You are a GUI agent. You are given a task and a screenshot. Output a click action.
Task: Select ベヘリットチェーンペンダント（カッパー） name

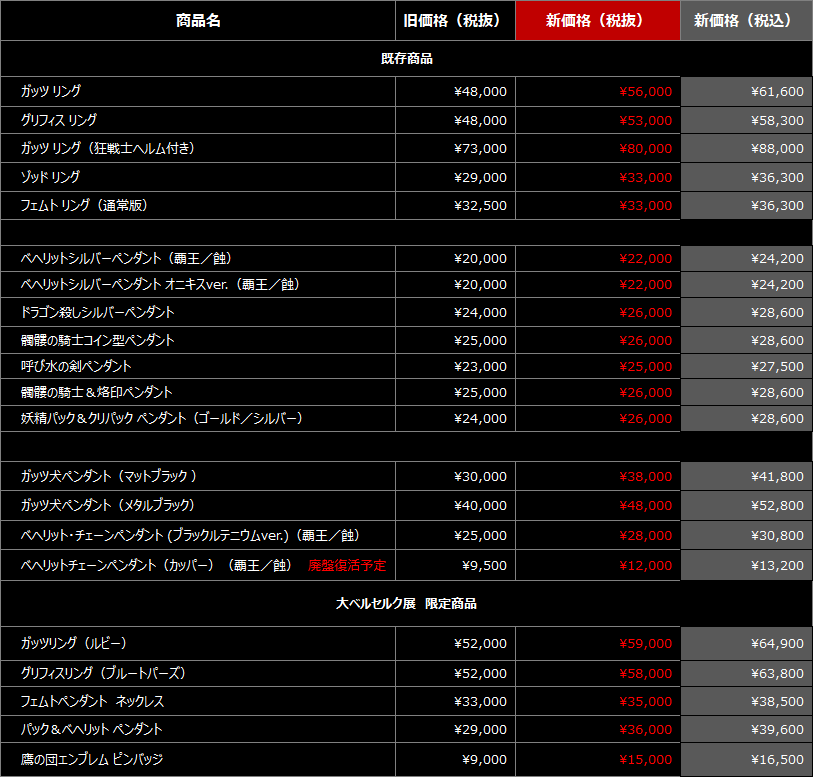[156, 566]
